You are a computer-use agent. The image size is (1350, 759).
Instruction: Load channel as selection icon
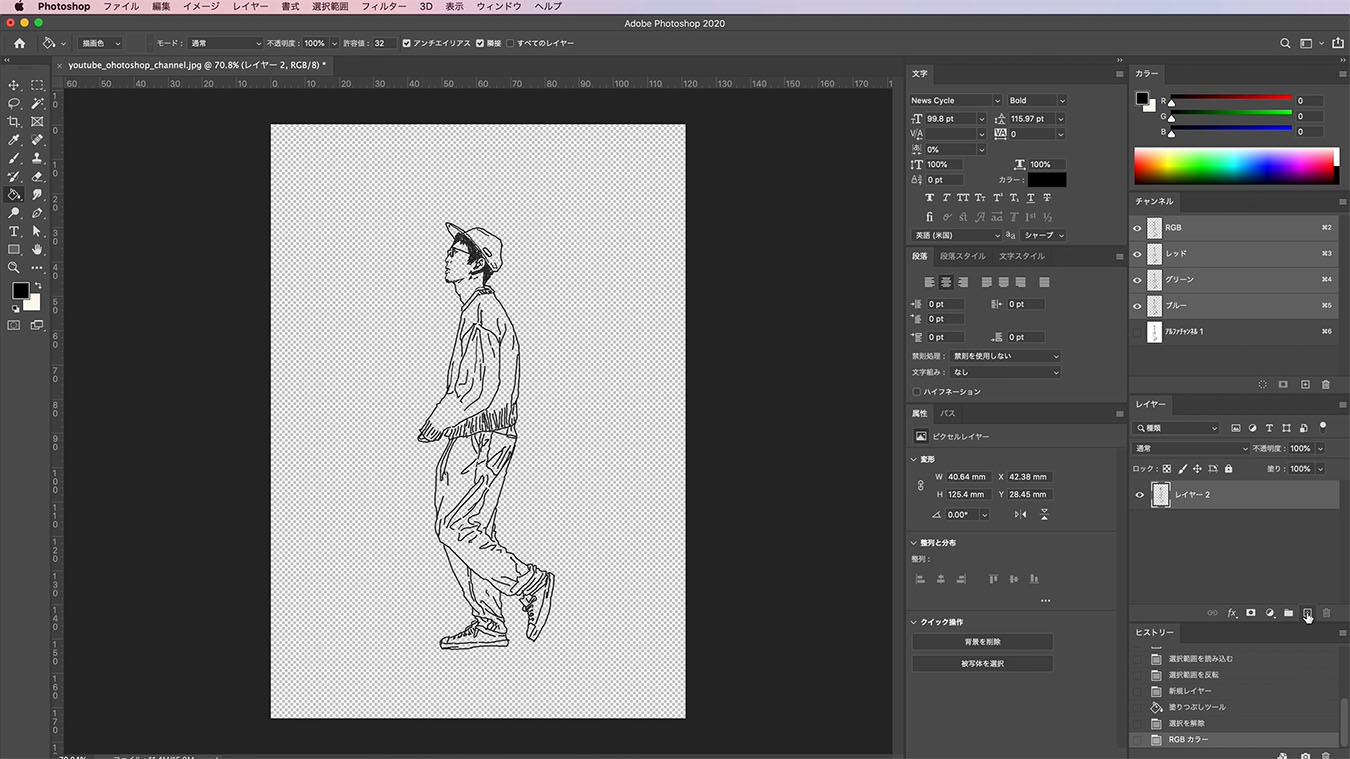(x=1262, y=384)
